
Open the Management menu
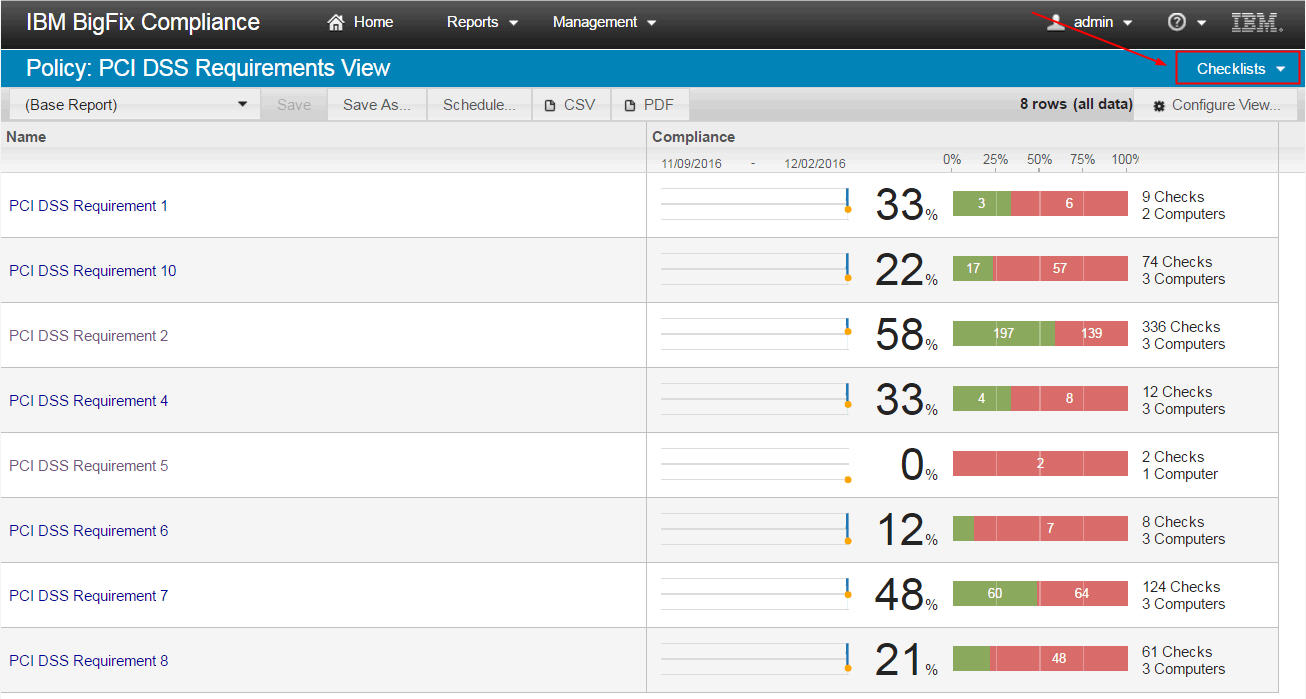[x=604, y=22]
